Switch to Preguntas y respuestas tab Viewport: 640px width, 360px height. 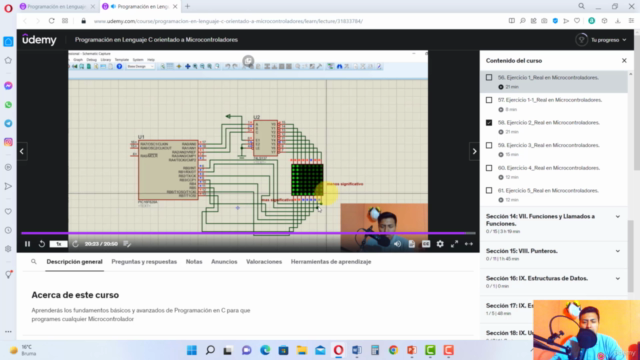click(144, 262)
